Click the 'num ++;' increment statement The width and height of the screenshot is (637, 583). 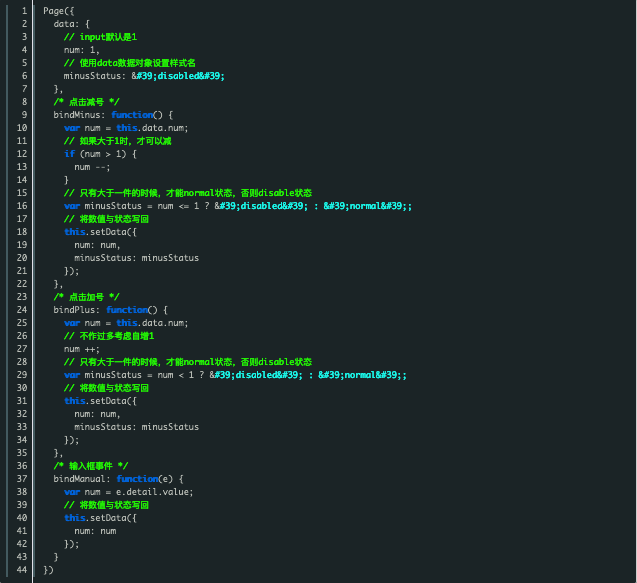click(x=82, y=349)
